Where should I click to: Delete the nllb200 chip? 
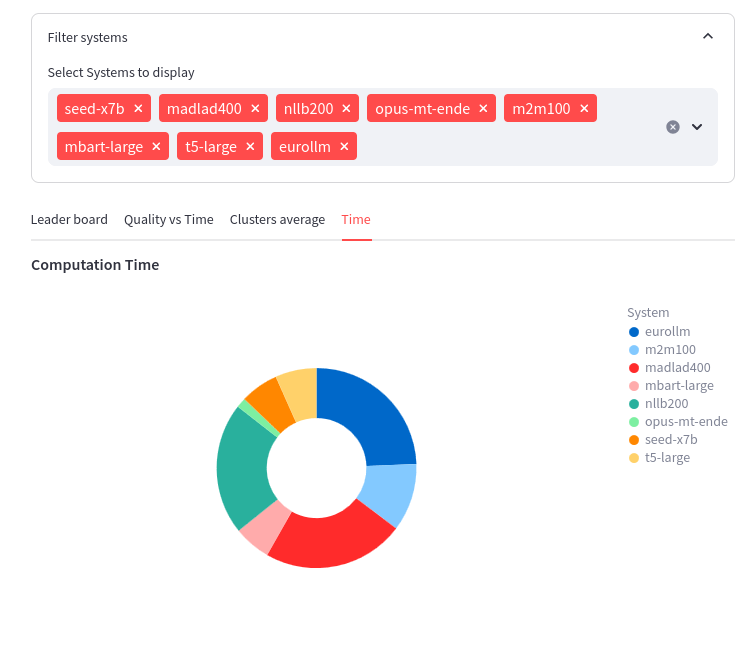(346, 108)
